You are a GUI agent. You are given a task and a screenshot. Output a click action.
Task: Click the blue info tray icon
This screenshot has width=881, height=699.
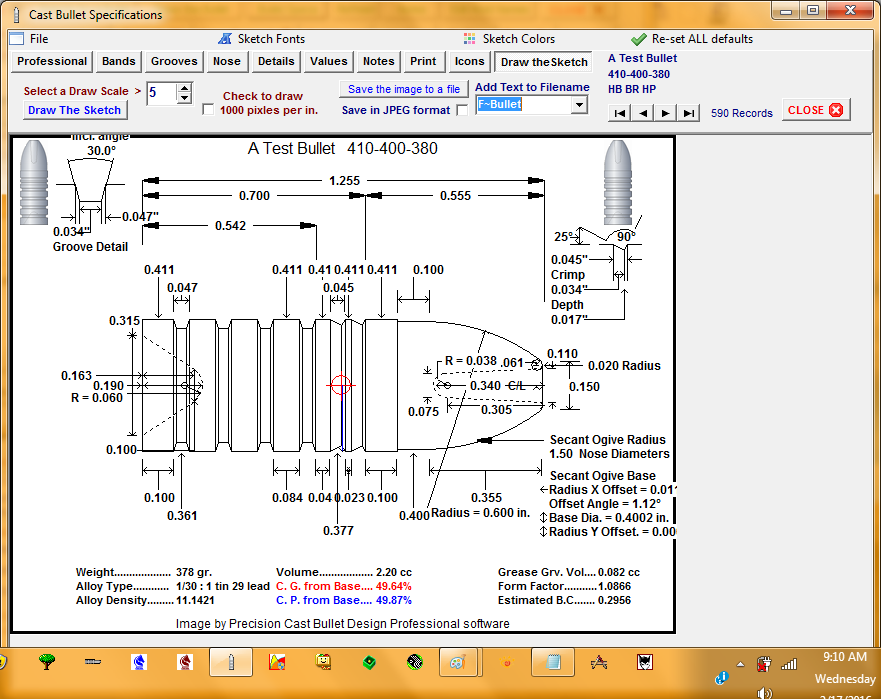[721, 678]
